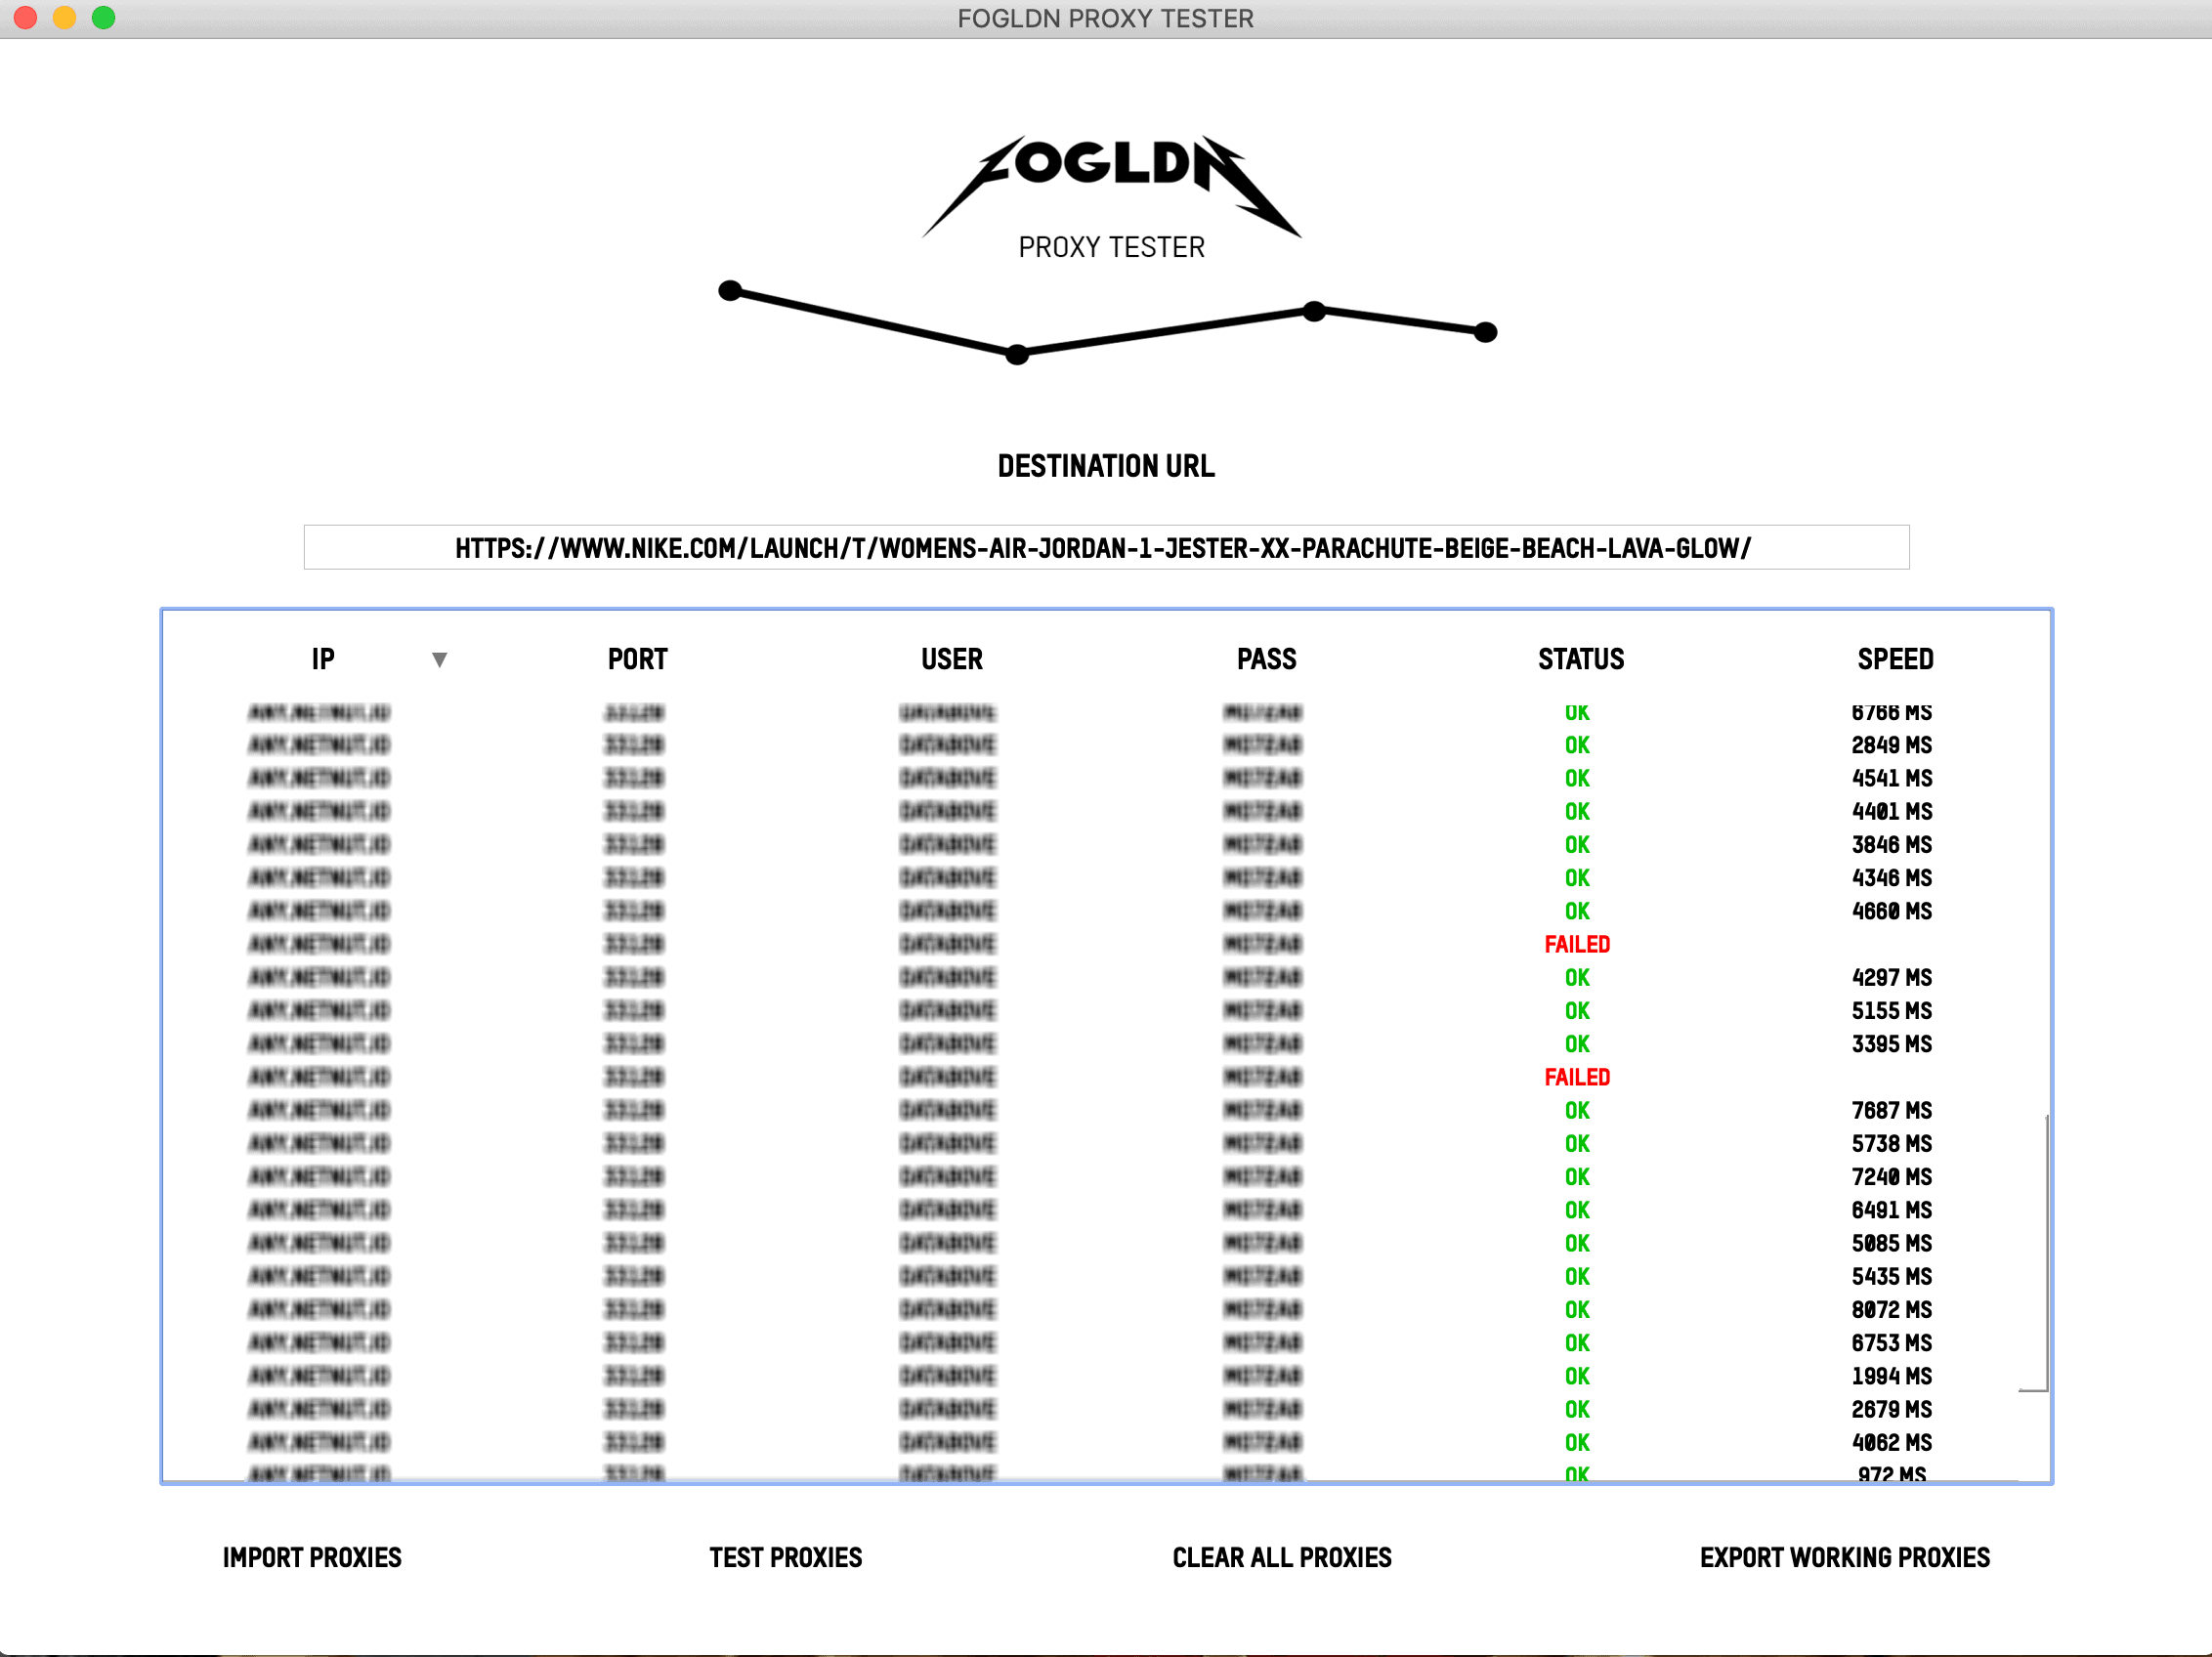Click the STATUS column header
Image resolution: width=2212 pixels, height=1657 pixels.
click(1581, 659)
